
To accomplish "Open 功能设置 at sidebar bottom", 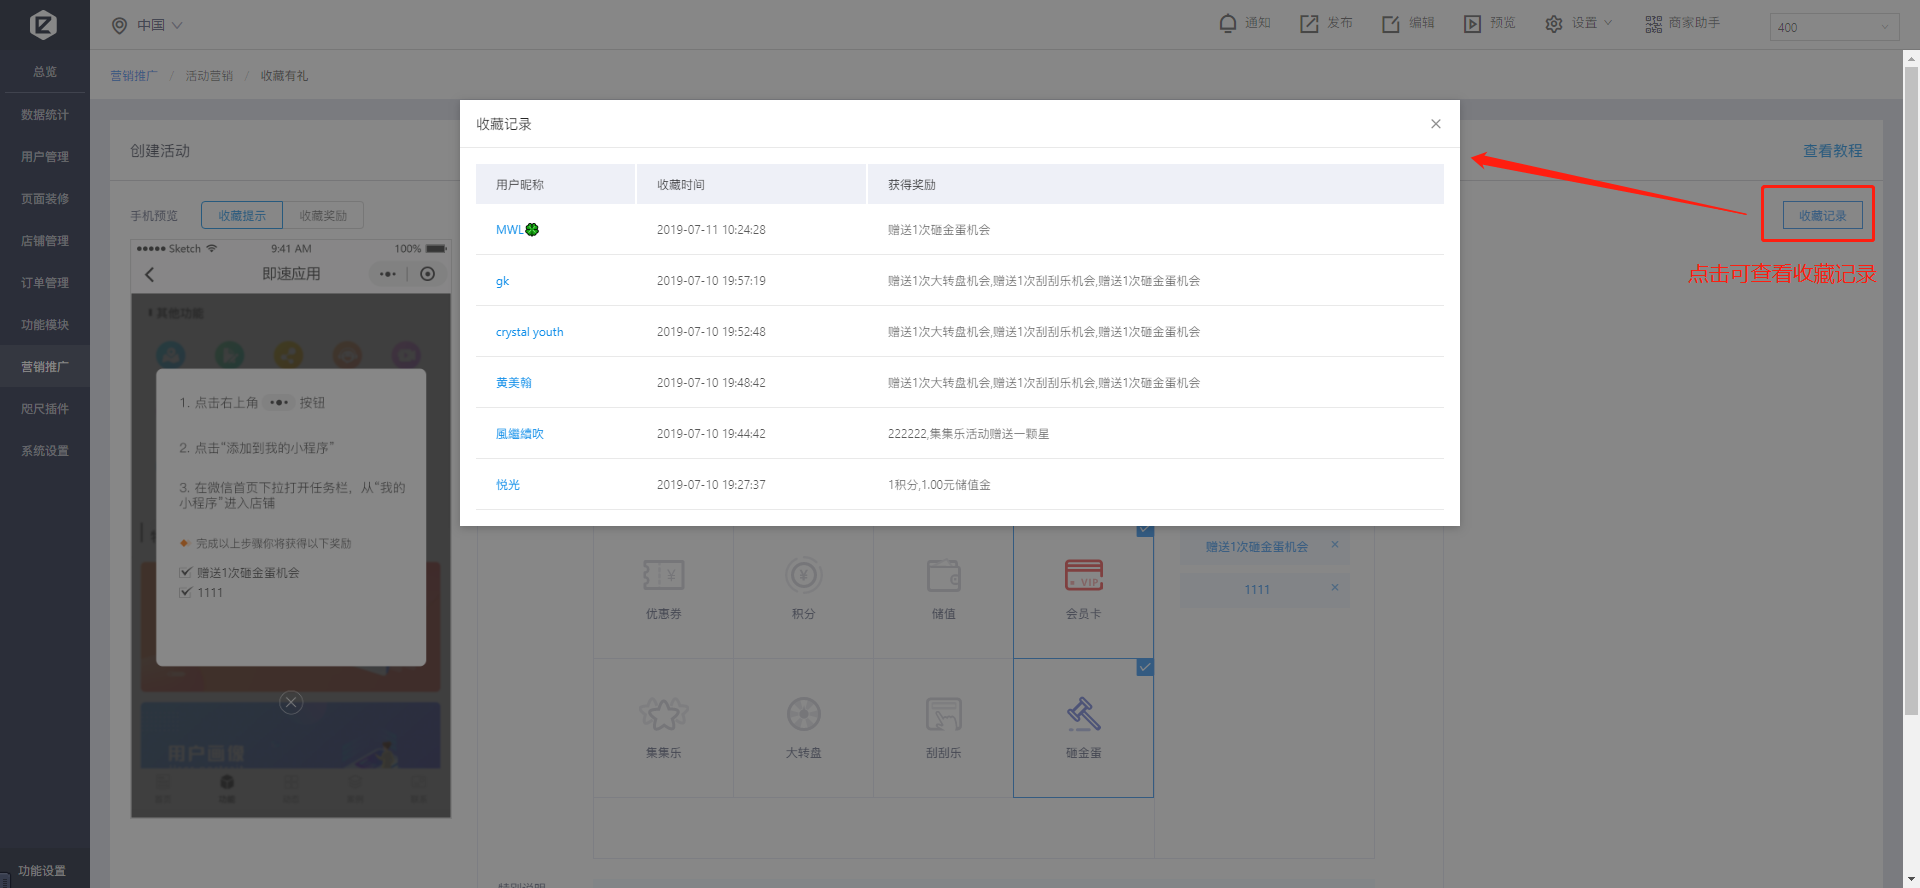I will point(42,871).
